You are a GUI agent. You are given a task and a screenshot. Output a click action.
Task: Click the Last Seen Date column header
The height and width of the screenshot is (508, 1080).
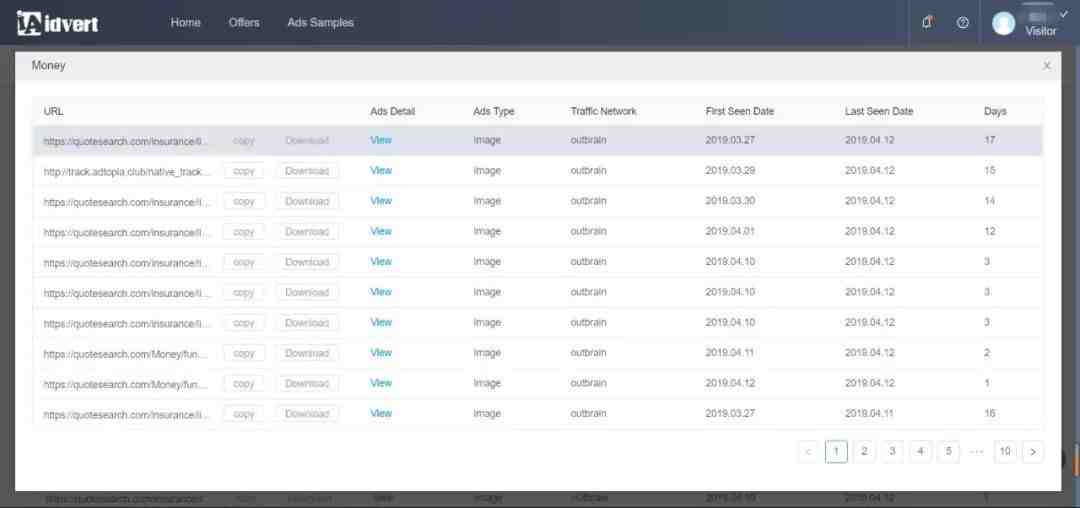click(x=879, y=112)
